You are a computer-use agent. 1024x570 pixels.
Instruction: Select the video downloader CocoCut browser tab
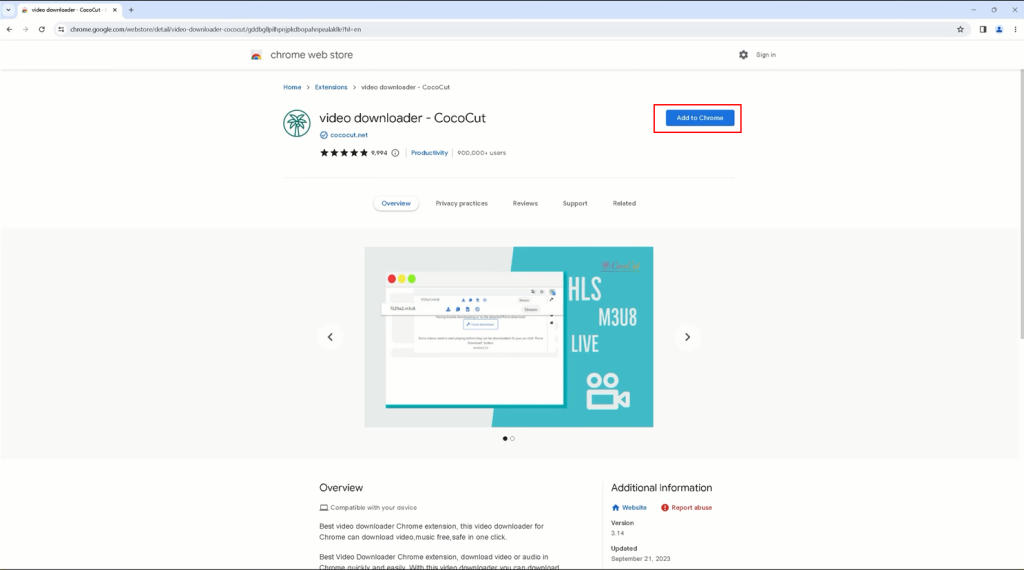click(x=69, y=10)
